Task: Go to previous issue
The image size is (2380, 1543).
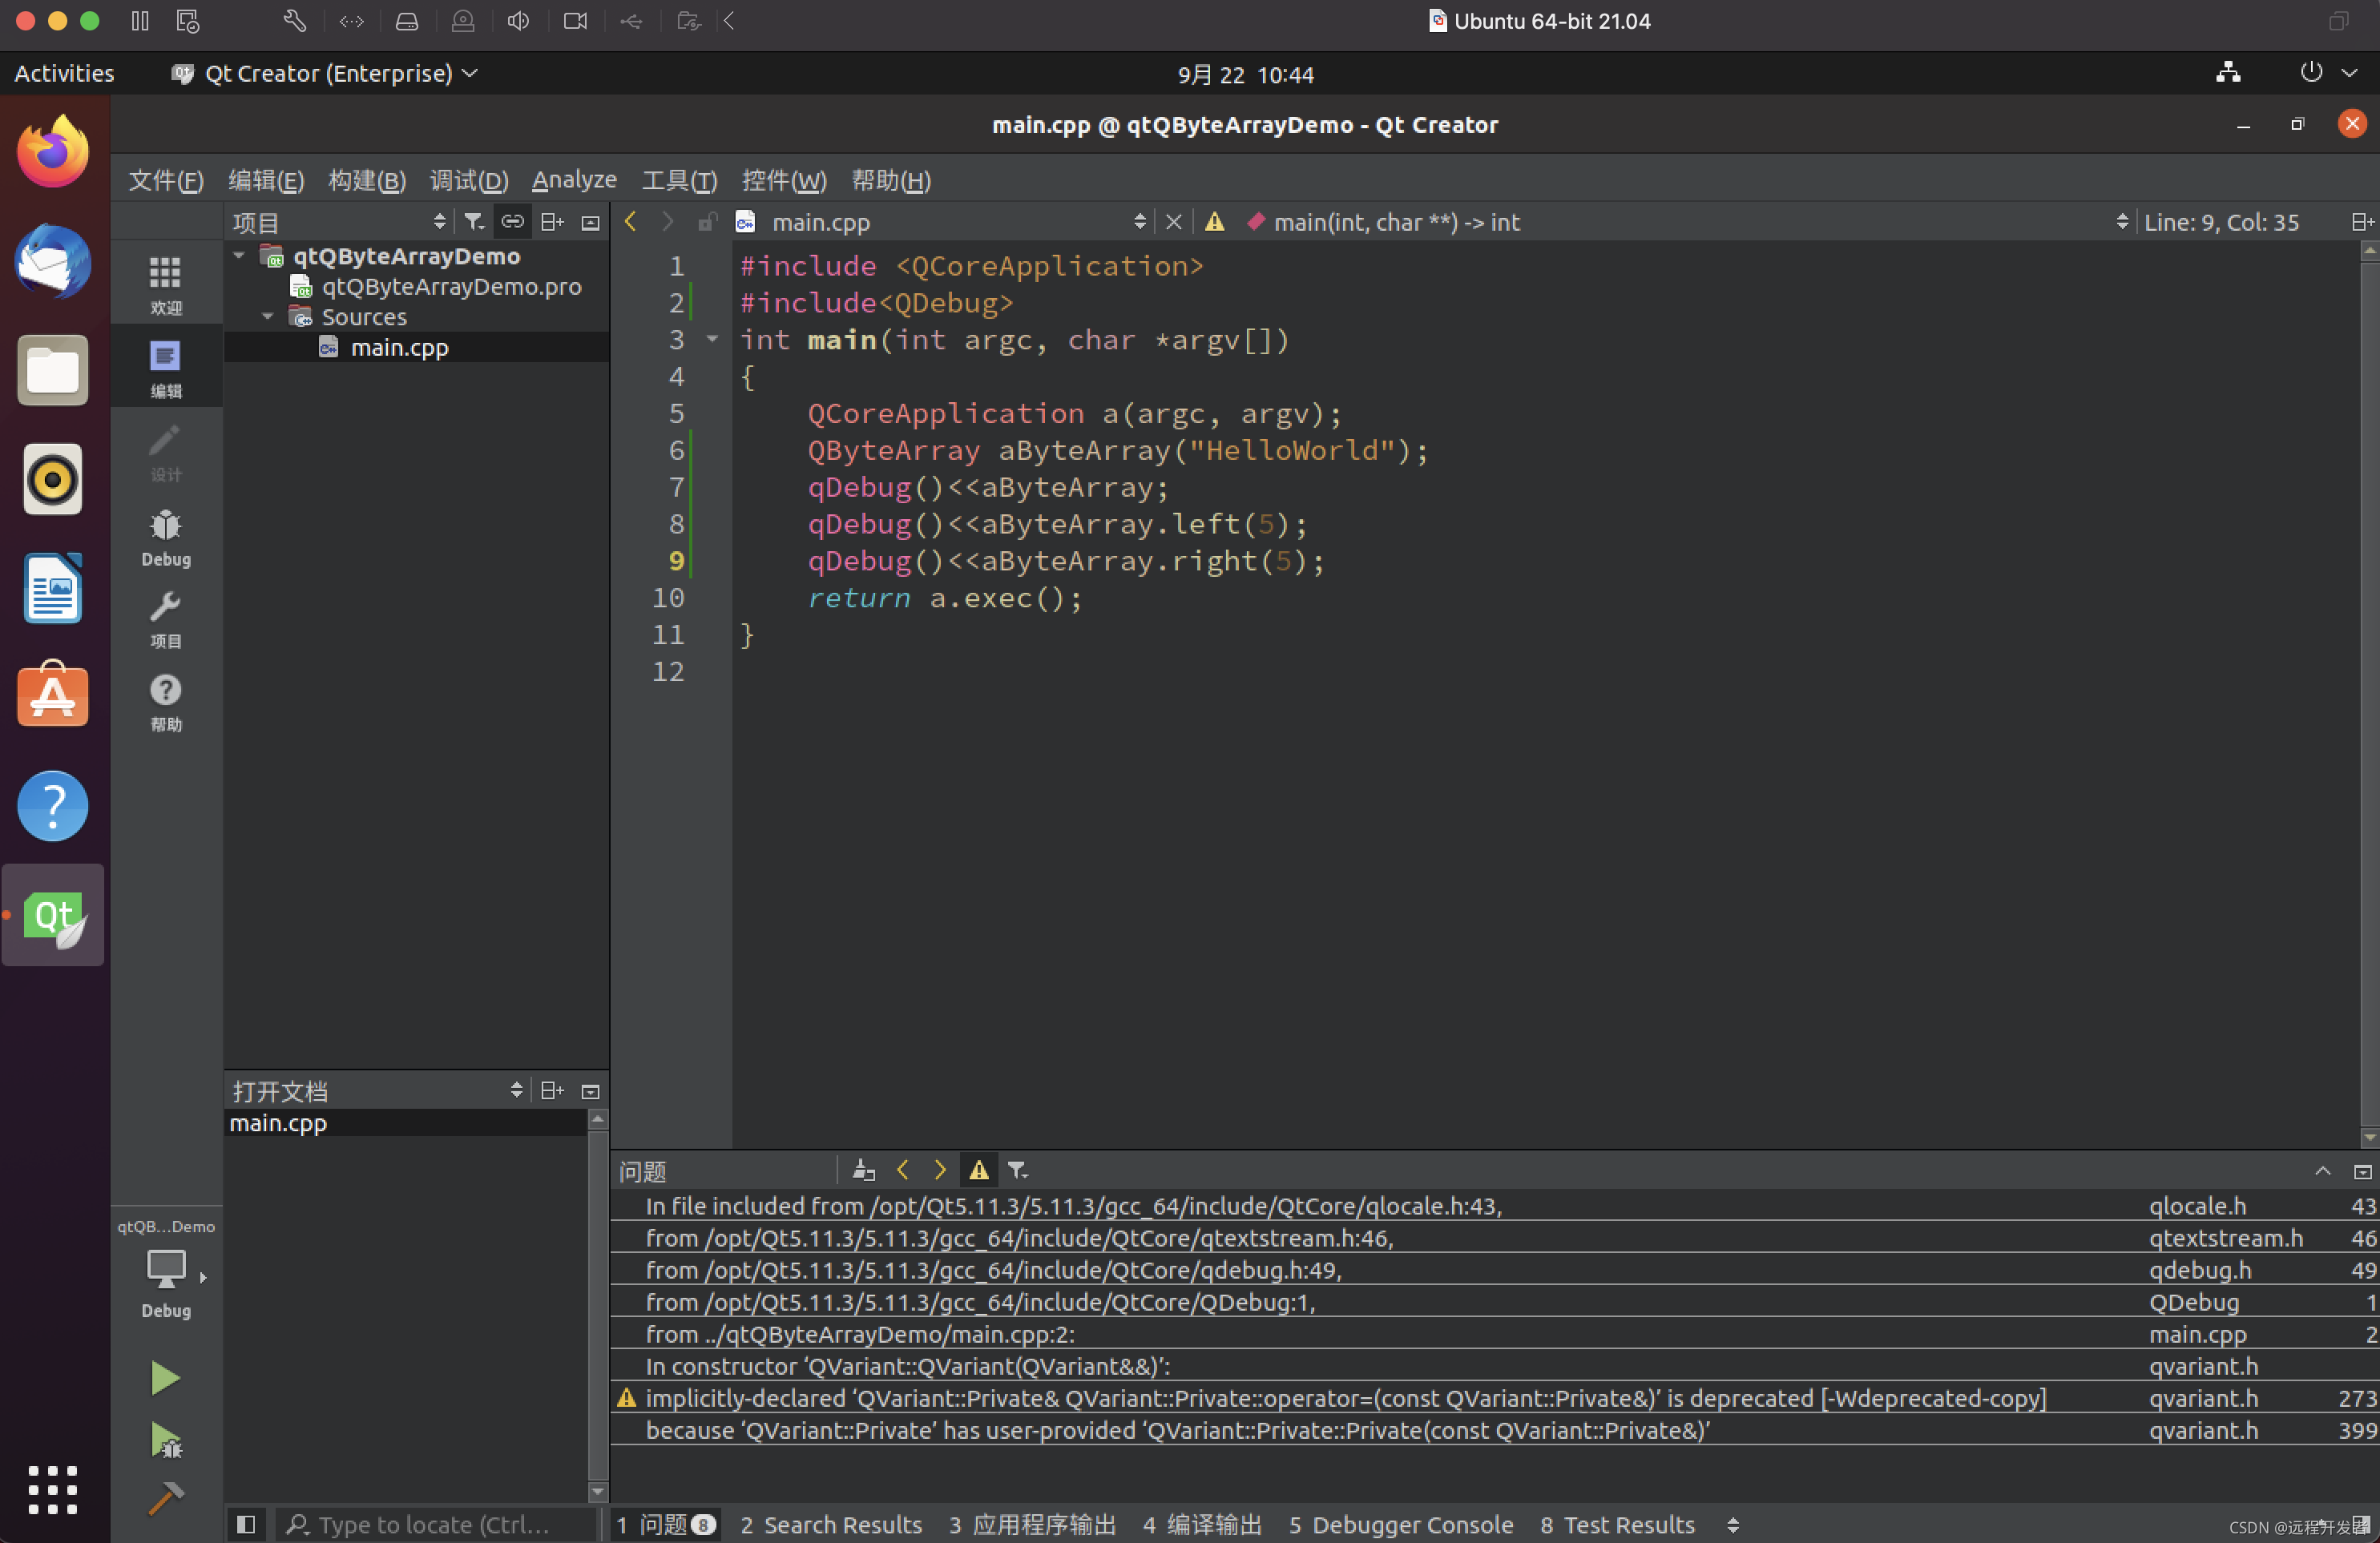Action: click(903, 1170)
